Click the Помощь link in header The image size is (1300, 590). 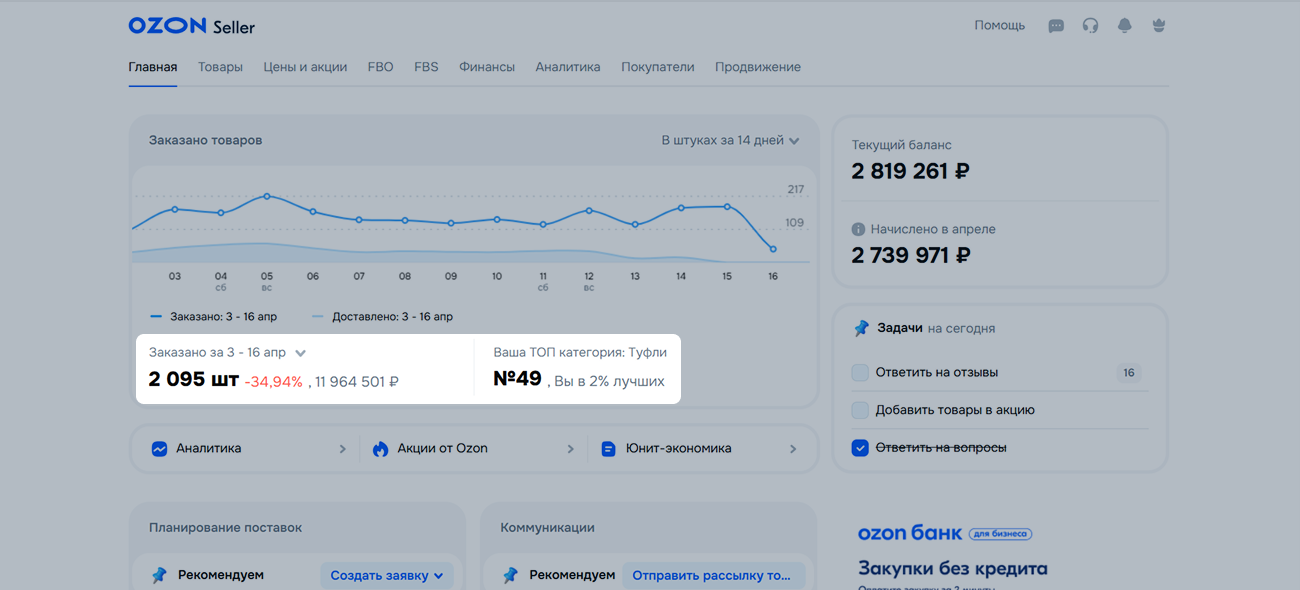(999, 26)
